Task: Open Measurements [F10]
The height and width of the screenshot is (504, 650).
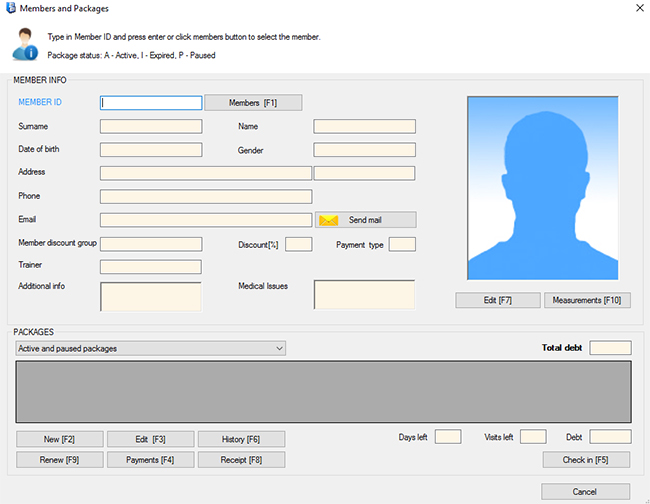Action: tap(587, 300)
